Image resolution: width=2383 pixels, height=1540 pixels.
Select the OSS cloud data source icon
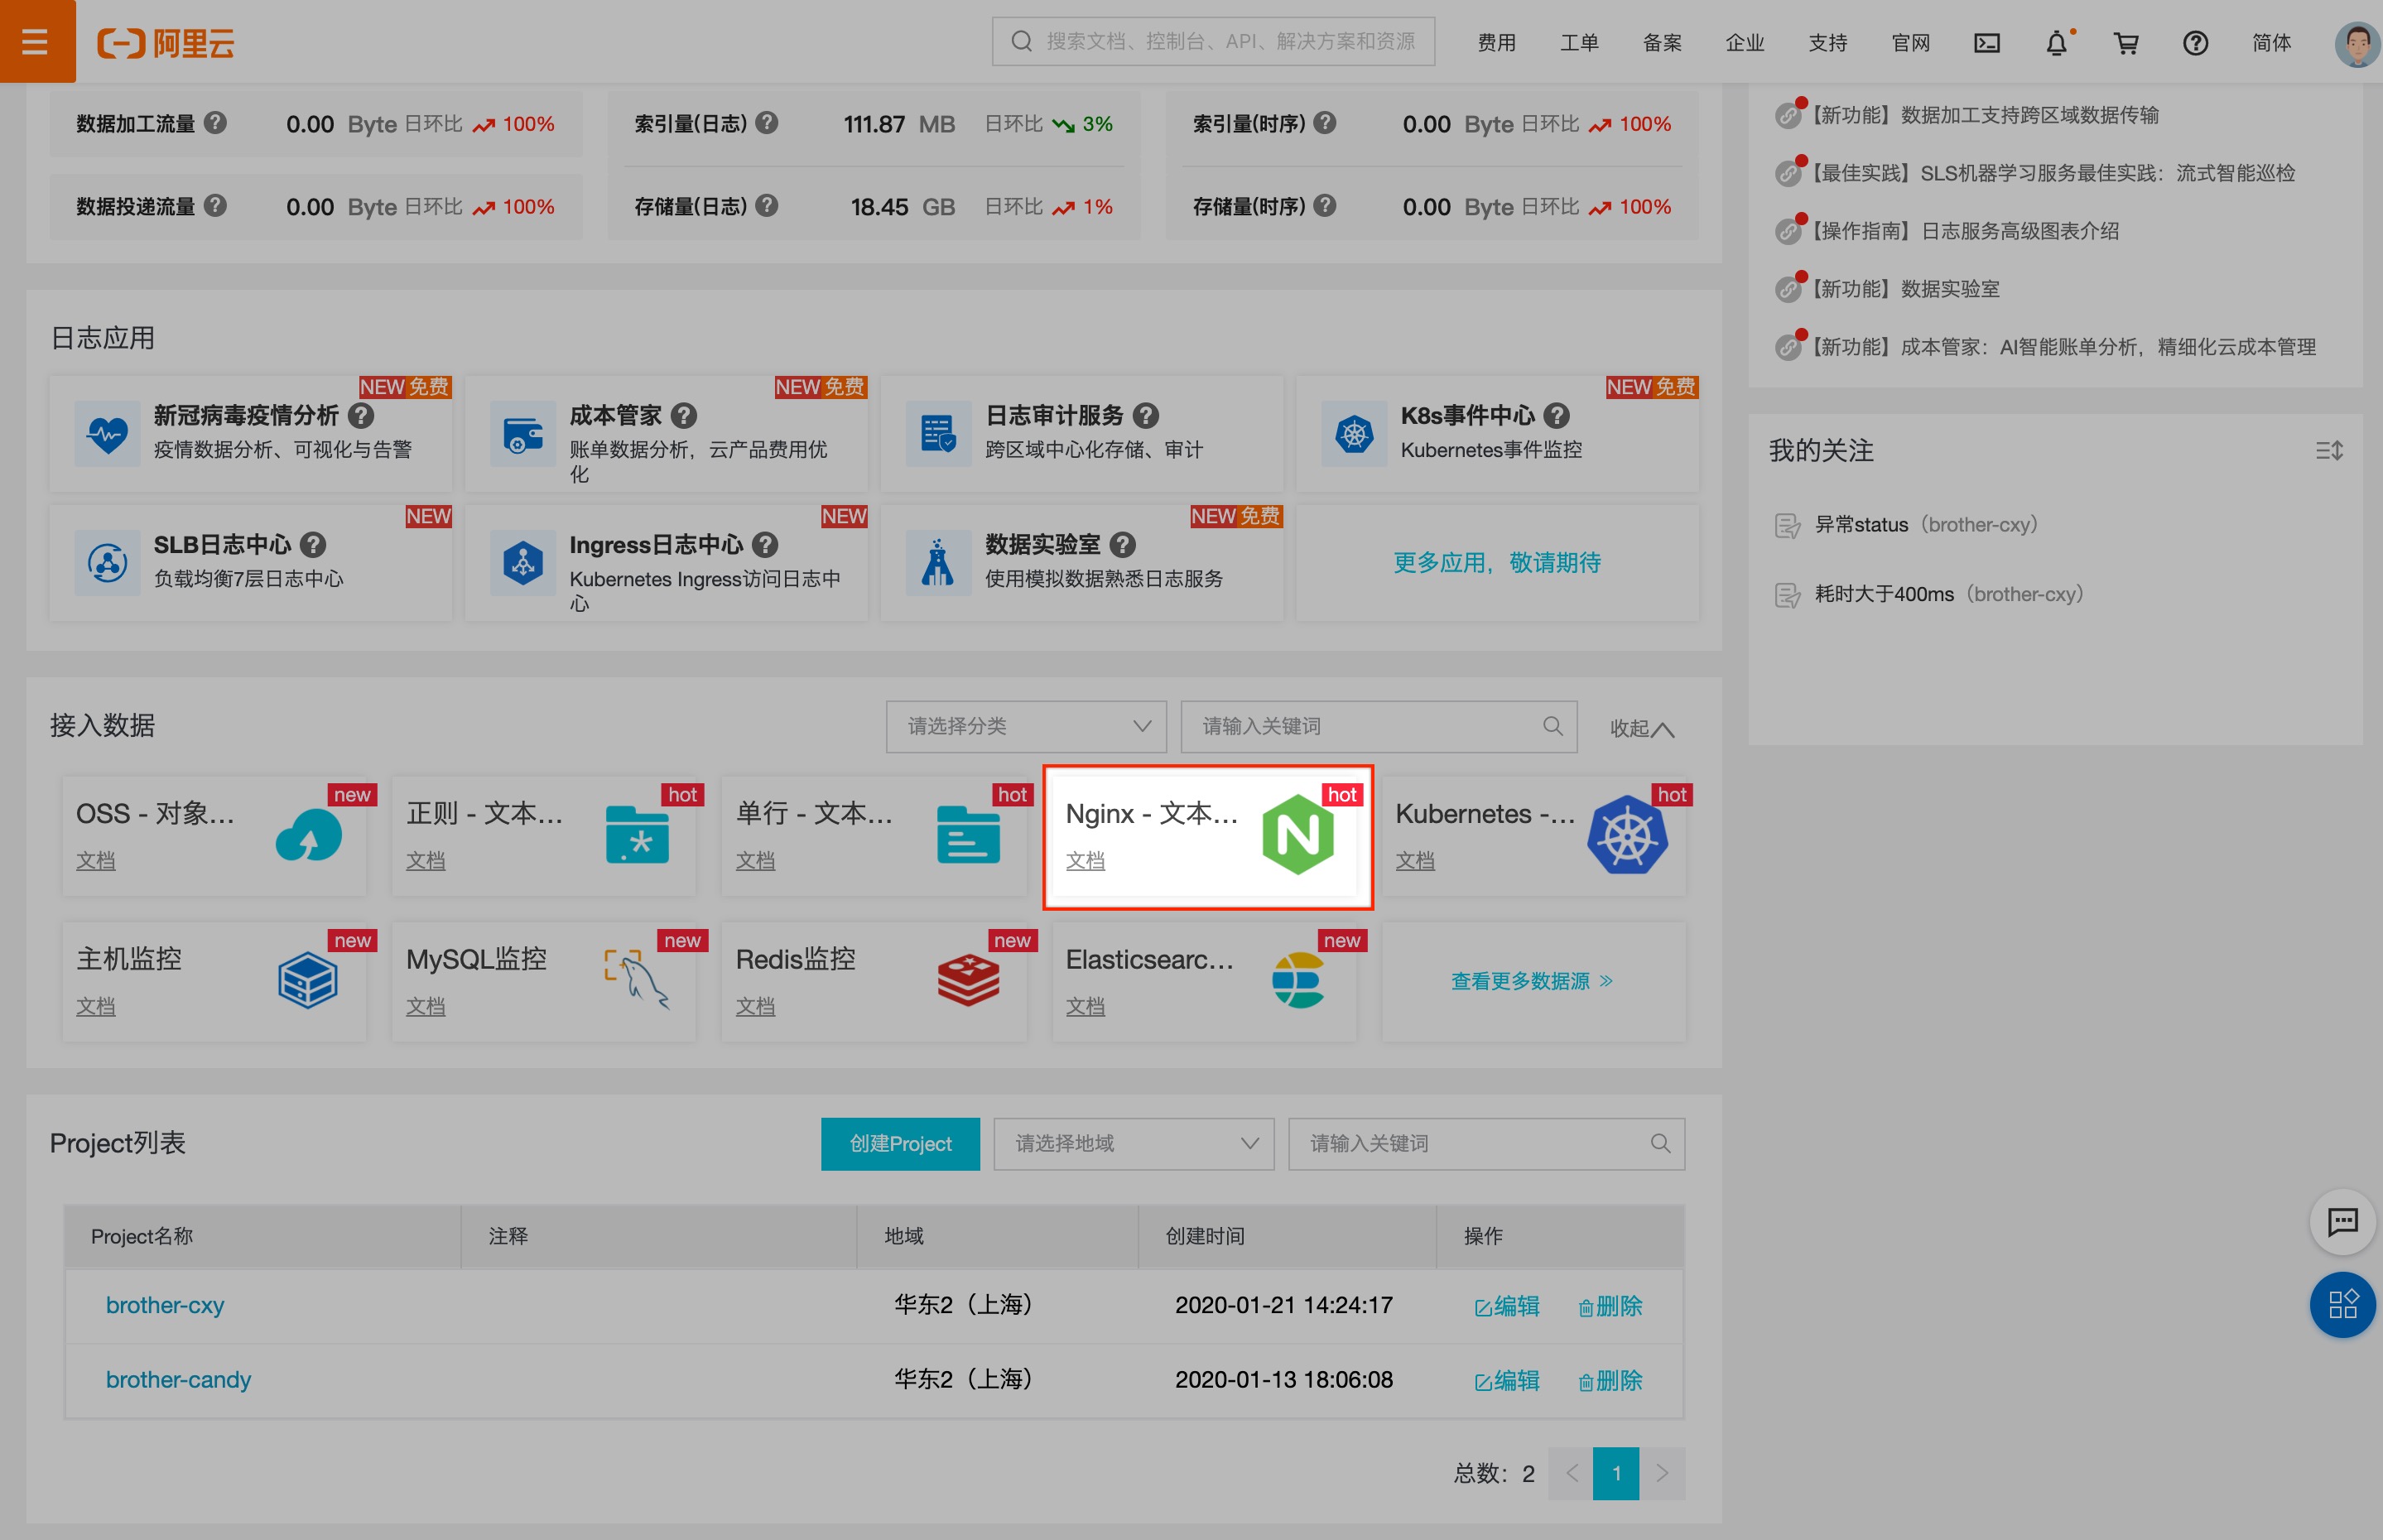tap(308, 835)
